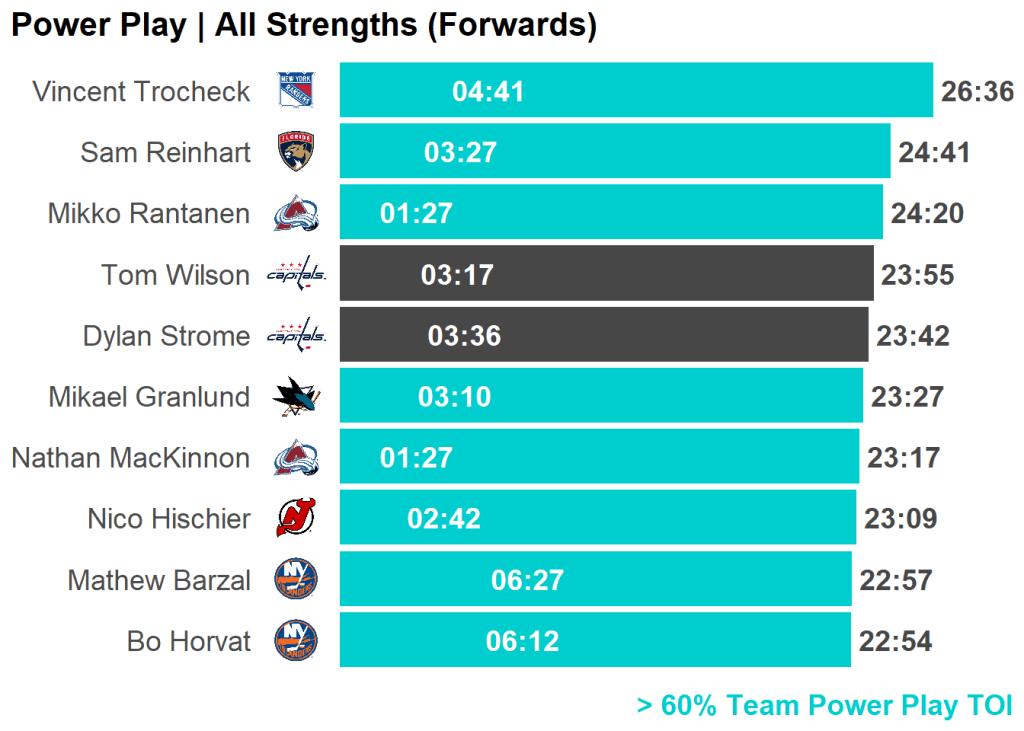Select Dylan Strome's 03:36 bar label
1024x731 pixels.
coord(464,336)
